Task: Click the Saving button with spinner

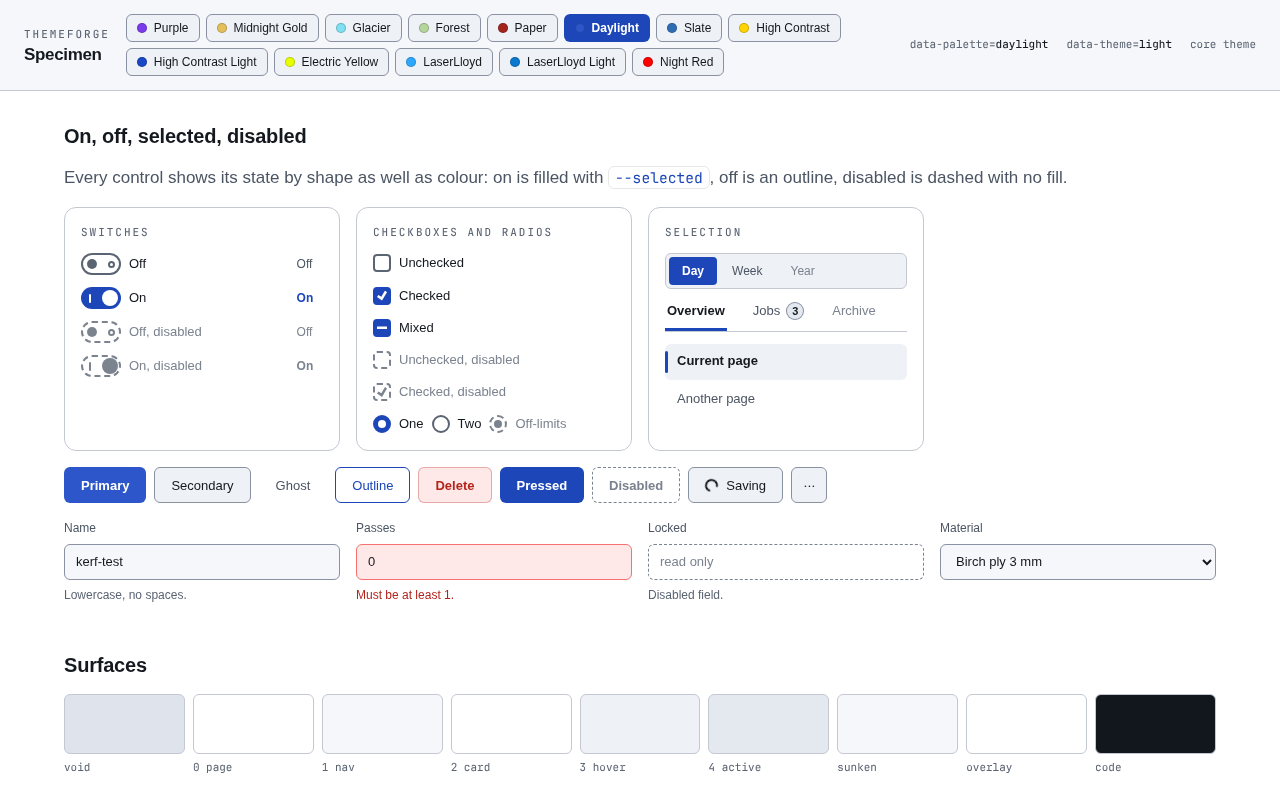Action: tap(735, 485)
